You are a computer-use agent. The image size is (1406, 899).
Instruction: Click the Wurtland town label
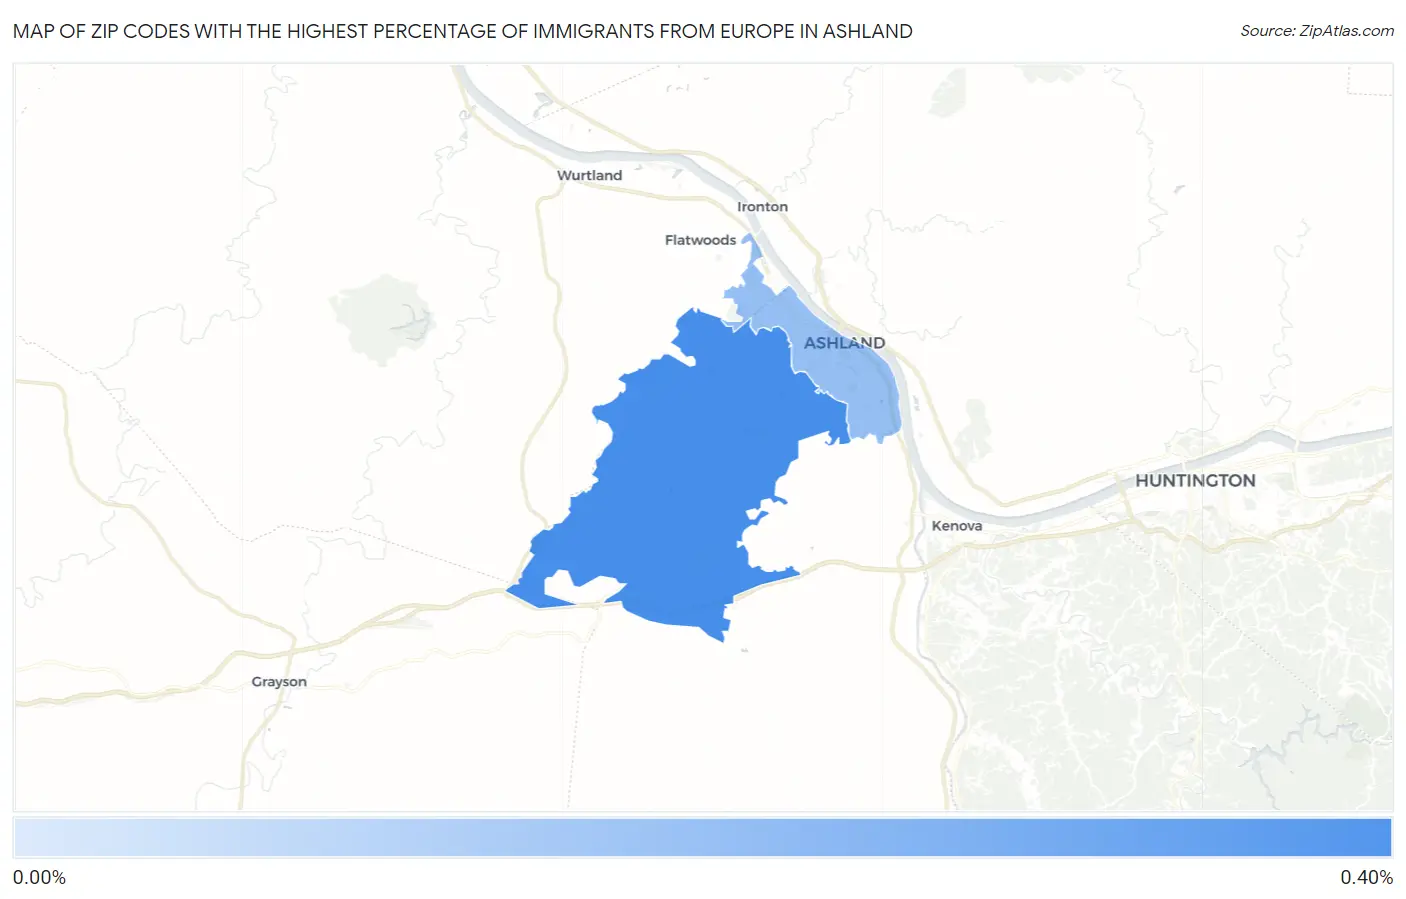pyautogui.click(x=589, y=175)
